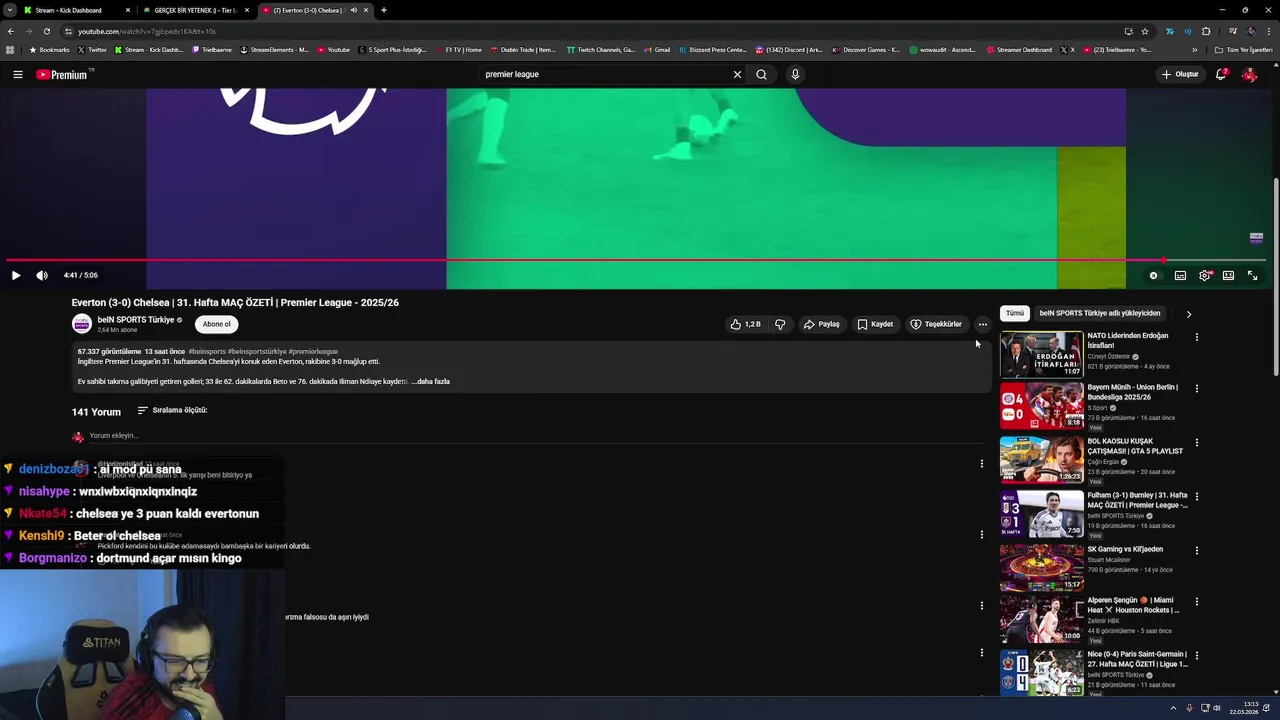Open Bayern Münih - Union Berlin thumbnail
This screenshot has height=720, width=1280.
click(1041, 405)
